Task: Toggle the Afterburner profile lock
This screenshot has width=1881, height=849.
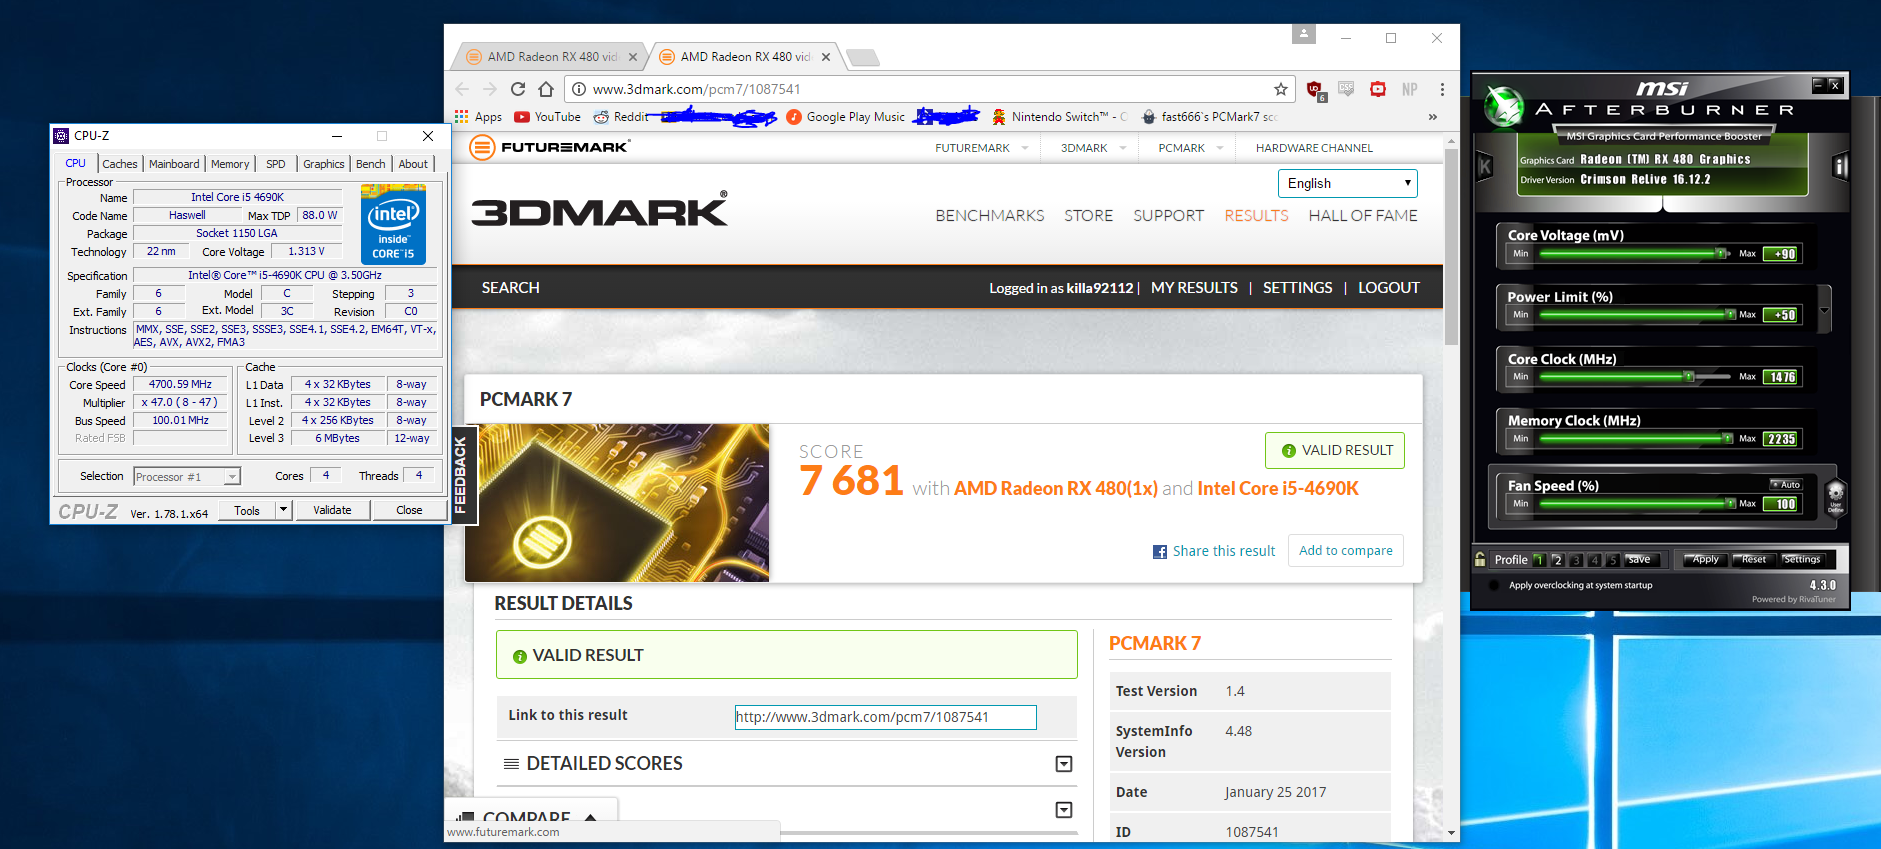Action: [1480, 559]
